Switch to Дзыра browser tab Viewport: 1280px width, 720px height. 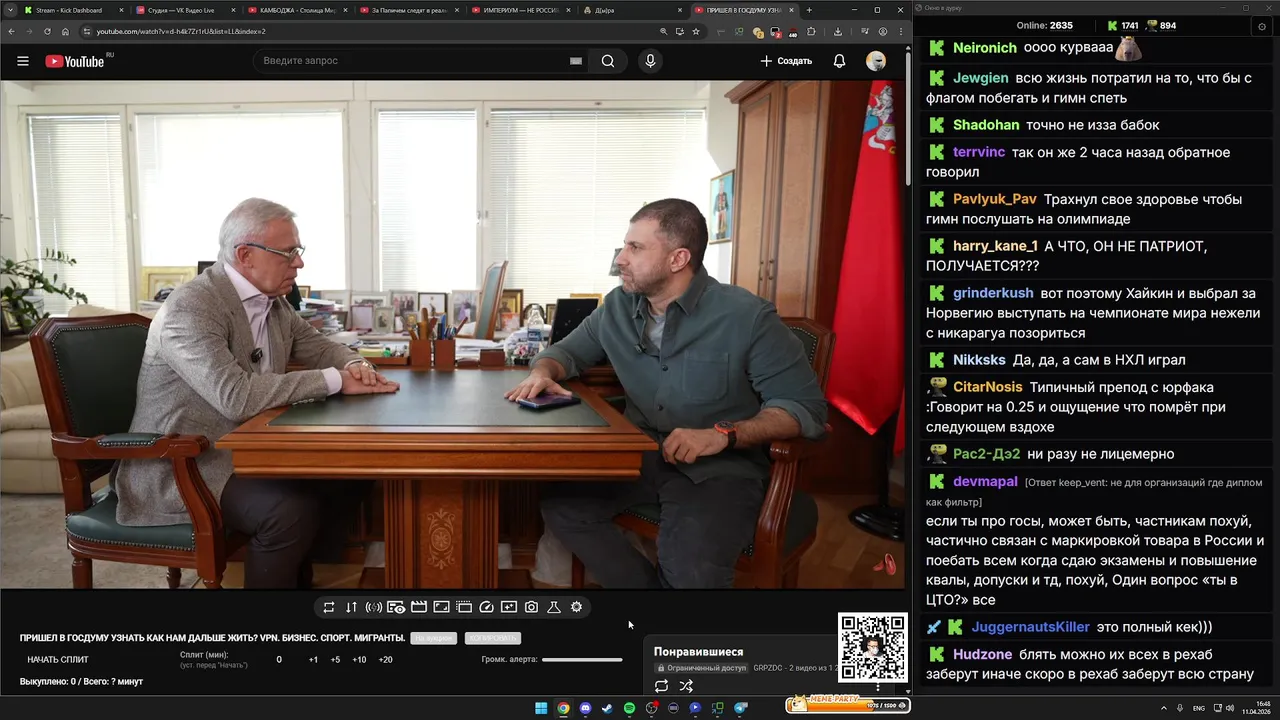(x=632, y=10)
